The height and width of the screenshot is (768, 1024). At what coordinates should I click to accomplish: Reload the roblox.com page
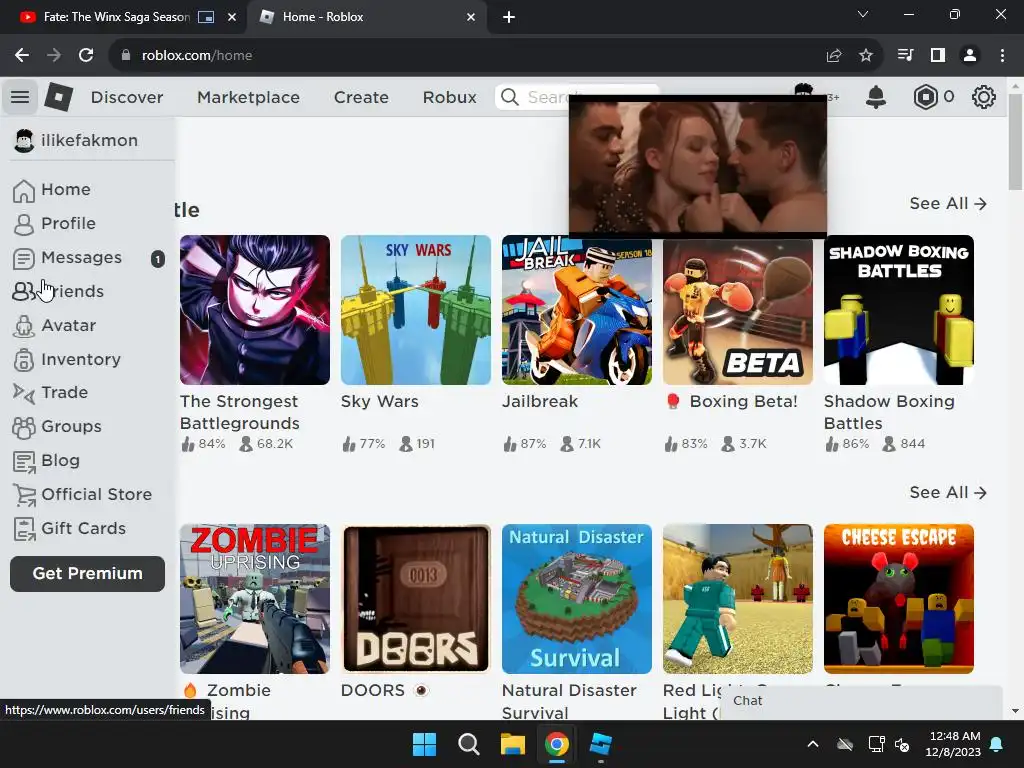coord(86,56)
